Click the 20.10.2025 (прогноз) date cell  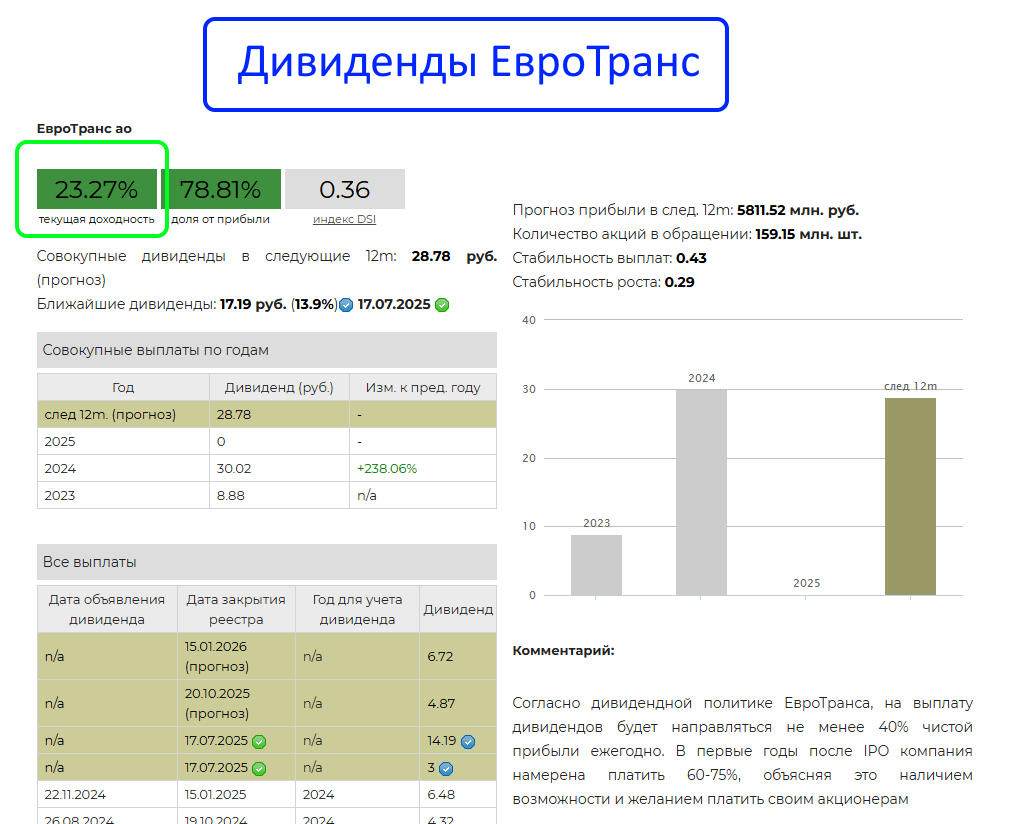tap(236, 703)
